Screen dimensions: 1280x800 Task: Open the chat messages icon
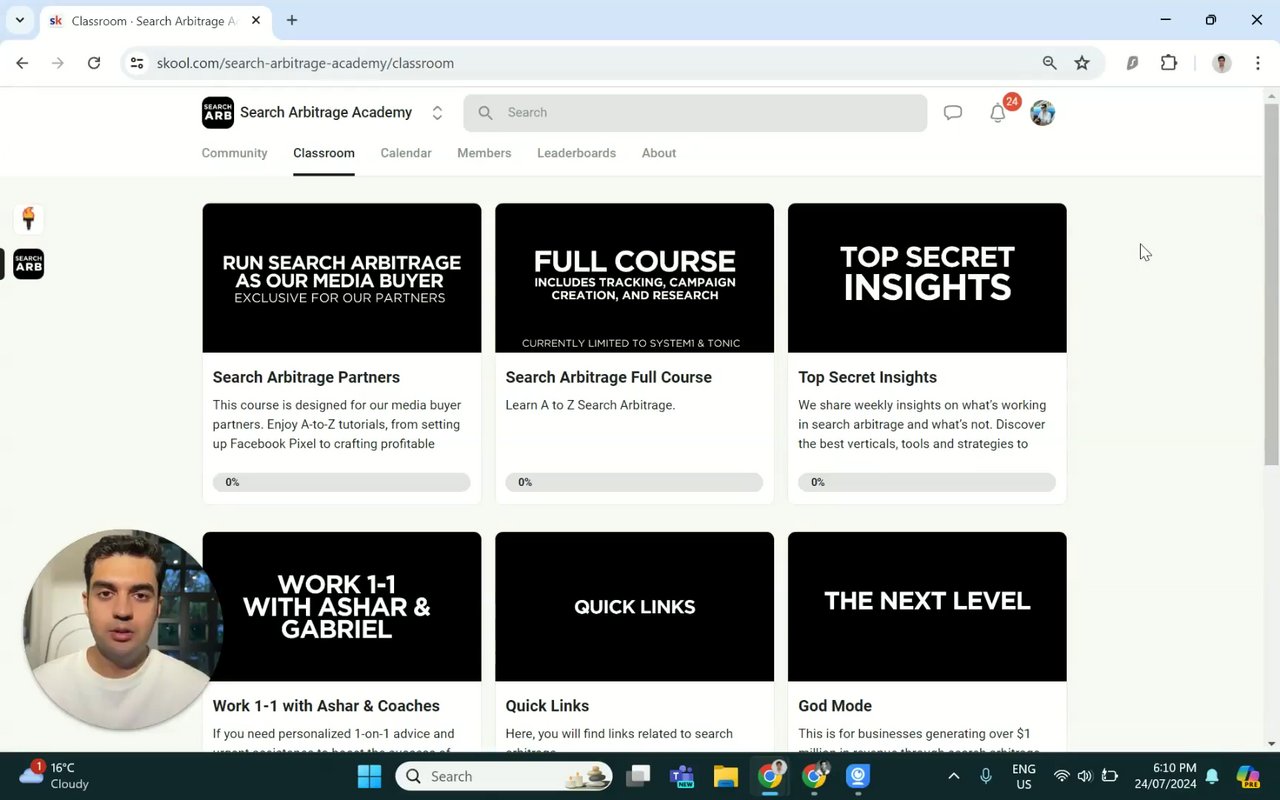(953, 113)
